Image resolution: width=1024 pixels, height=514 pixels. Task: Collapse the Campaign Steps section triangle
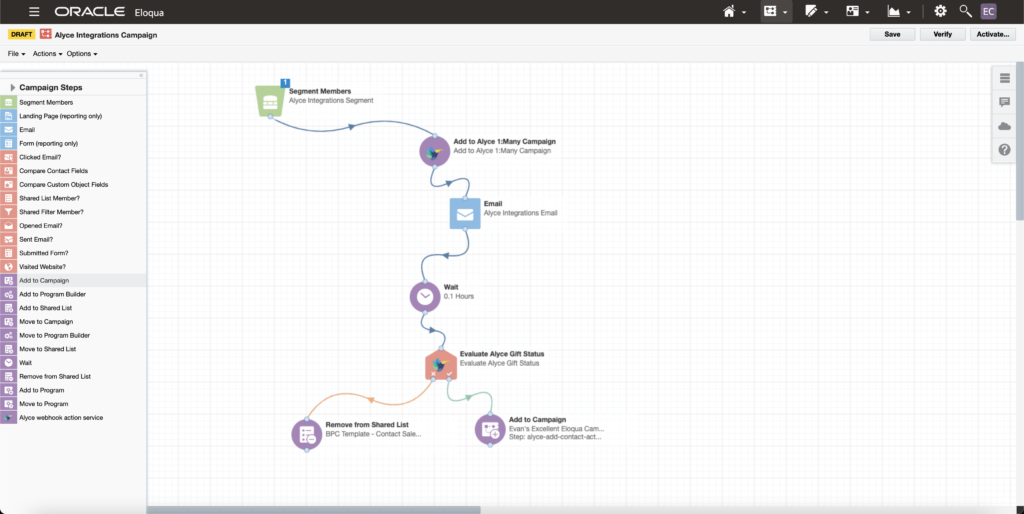tap(12, 88)
